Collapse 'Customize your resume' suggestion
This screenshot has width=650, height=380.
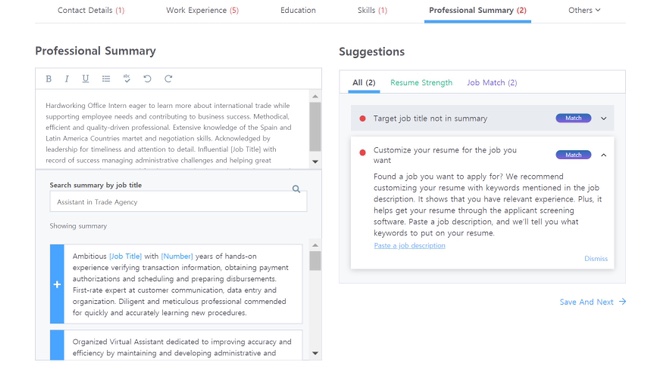tap(604, 155)
